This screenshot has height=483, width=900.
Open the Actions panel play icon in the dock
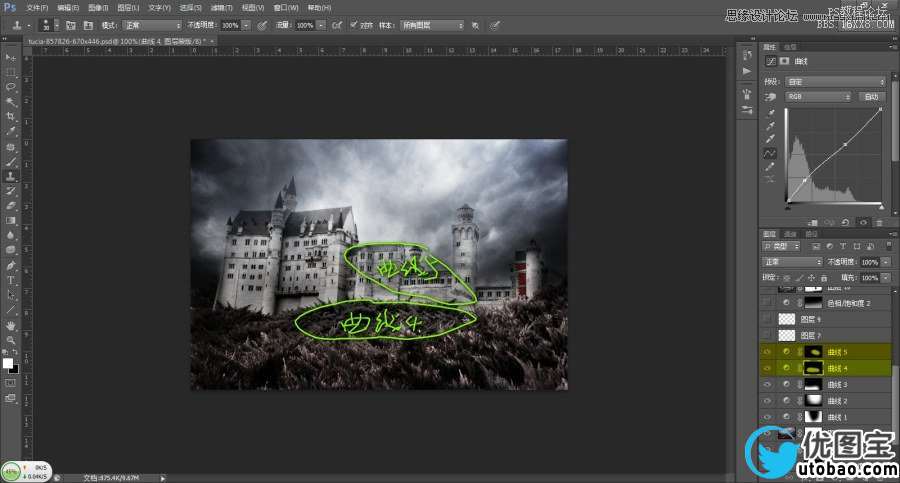(746, 71)
